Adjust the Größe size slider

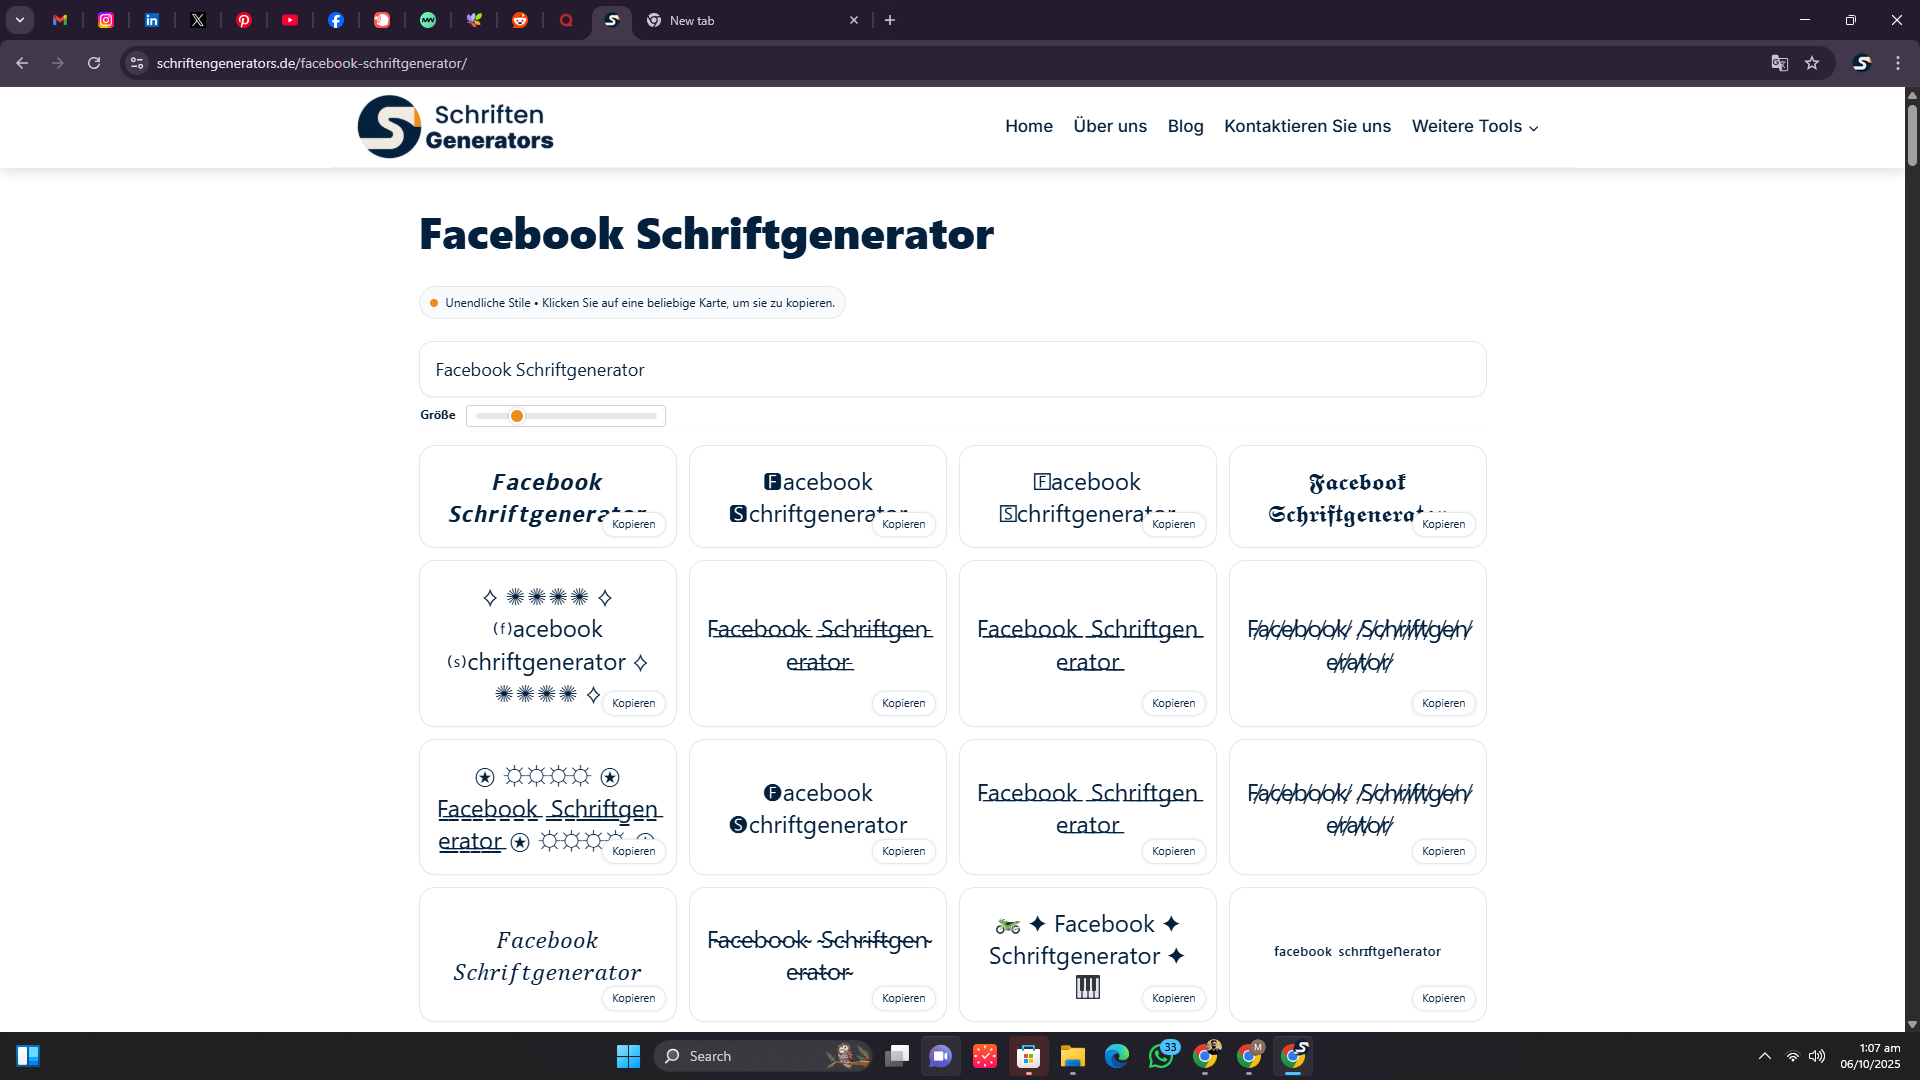[x=516, y=416]
